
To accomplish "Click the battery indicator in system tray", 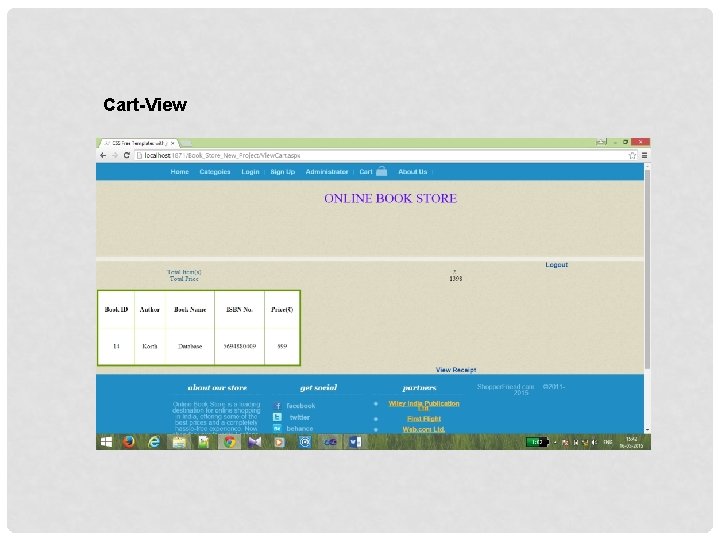I will tap(537, 442).
